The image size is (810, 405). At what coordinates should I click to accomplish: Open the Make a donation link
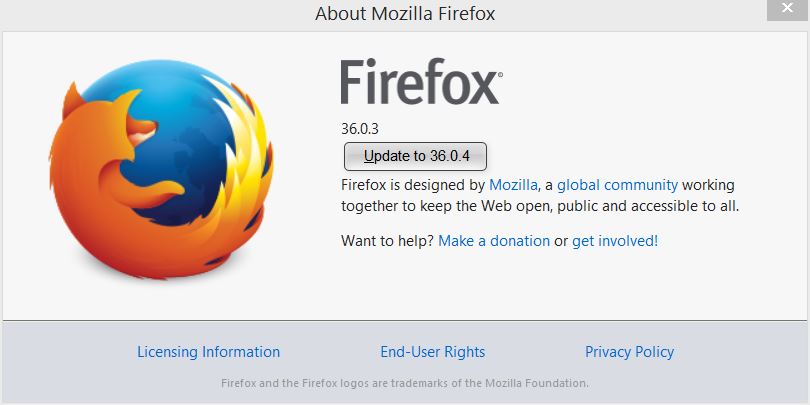pyautogui.click(x=494, y=241)
